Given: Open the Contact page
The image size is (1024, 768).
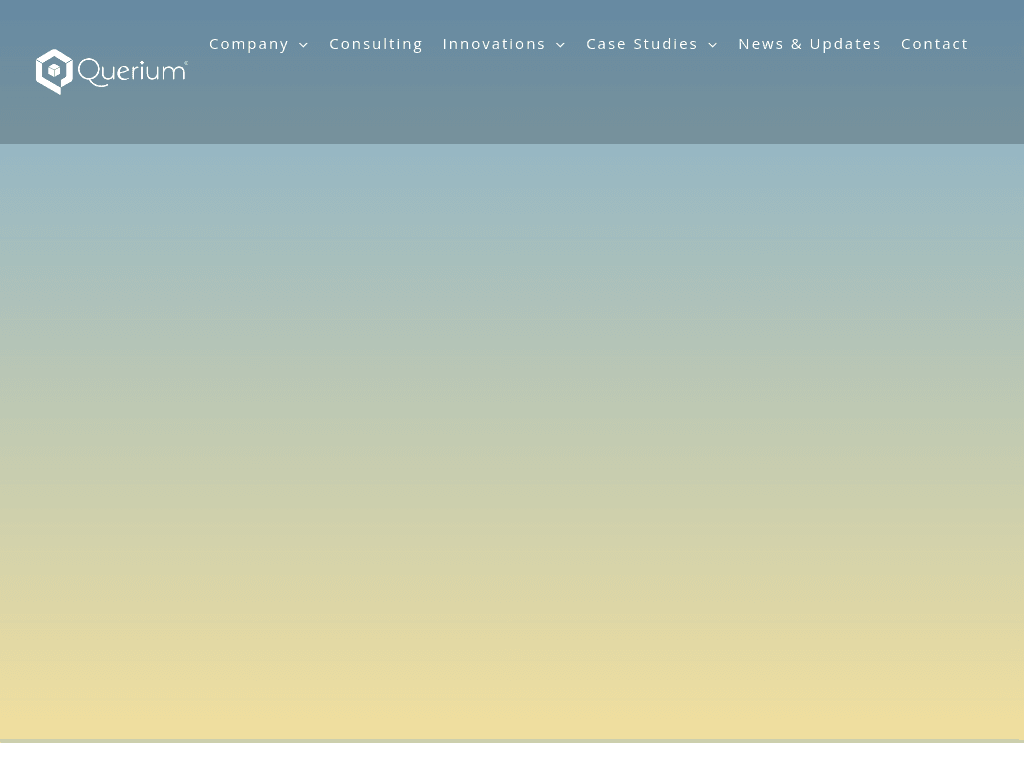Looking at the screenshot, I should 935,44.
